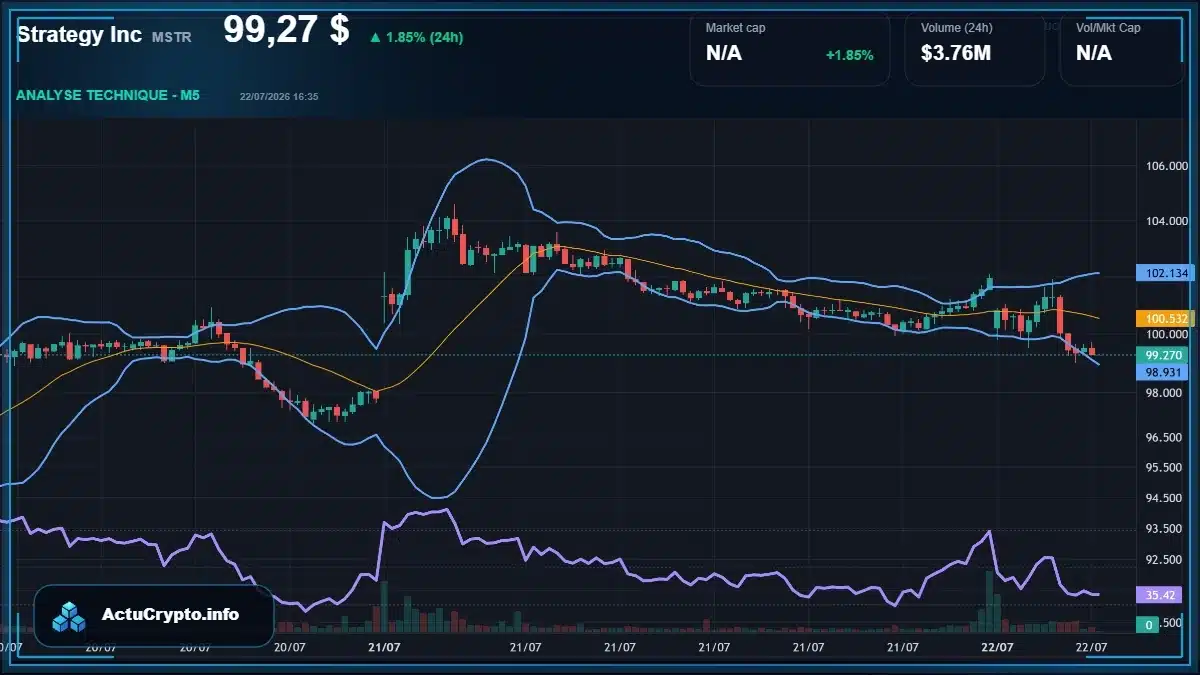Click the +1.85% value in Market cap card
This screenshot has width=1200, height=675.
pyautogui.click(x=849, y=55)
